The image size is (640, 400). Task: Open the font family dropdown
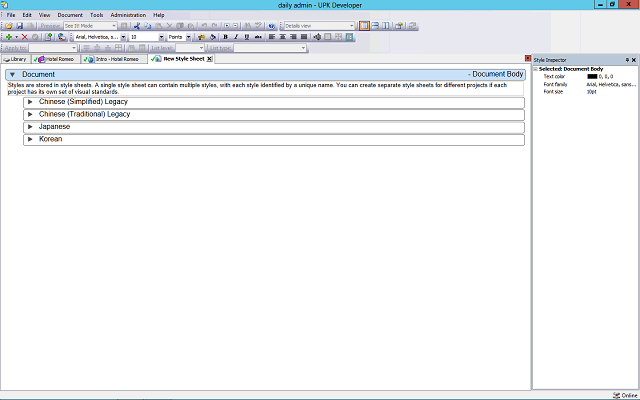pyautogui.click(x=123, y=37)
